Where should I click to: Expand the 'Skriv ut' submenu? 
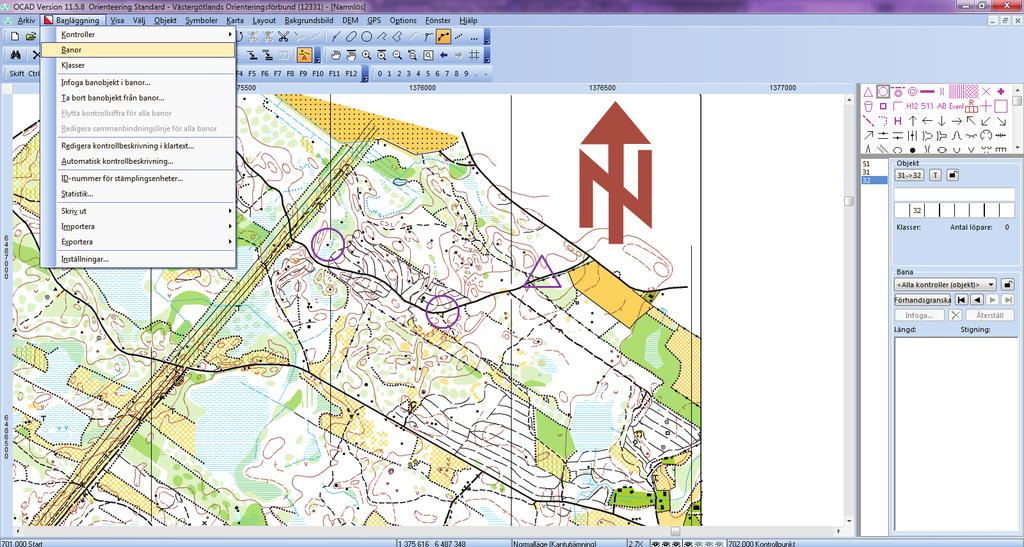[x=138, y=211]
